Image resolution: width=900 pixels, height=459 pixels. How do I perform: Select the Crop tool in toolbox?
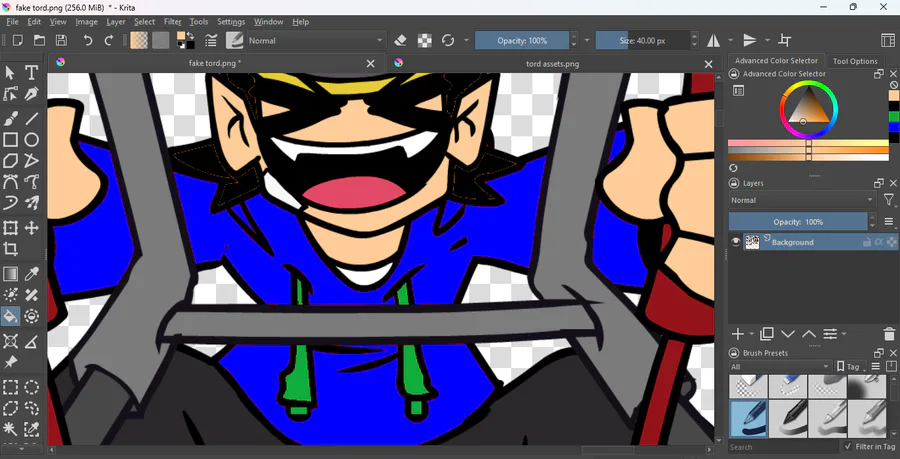(x=10, y=249)
